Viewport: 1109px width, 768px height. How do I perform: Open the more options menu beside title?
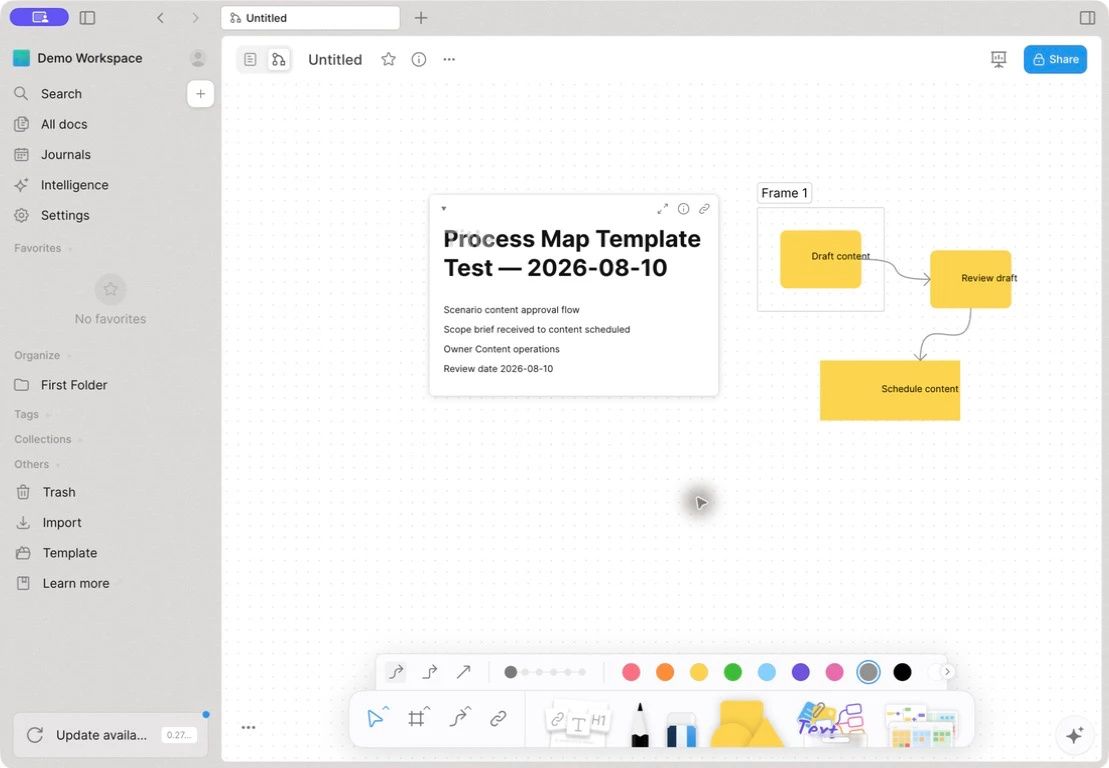click(x=449, y=59)
